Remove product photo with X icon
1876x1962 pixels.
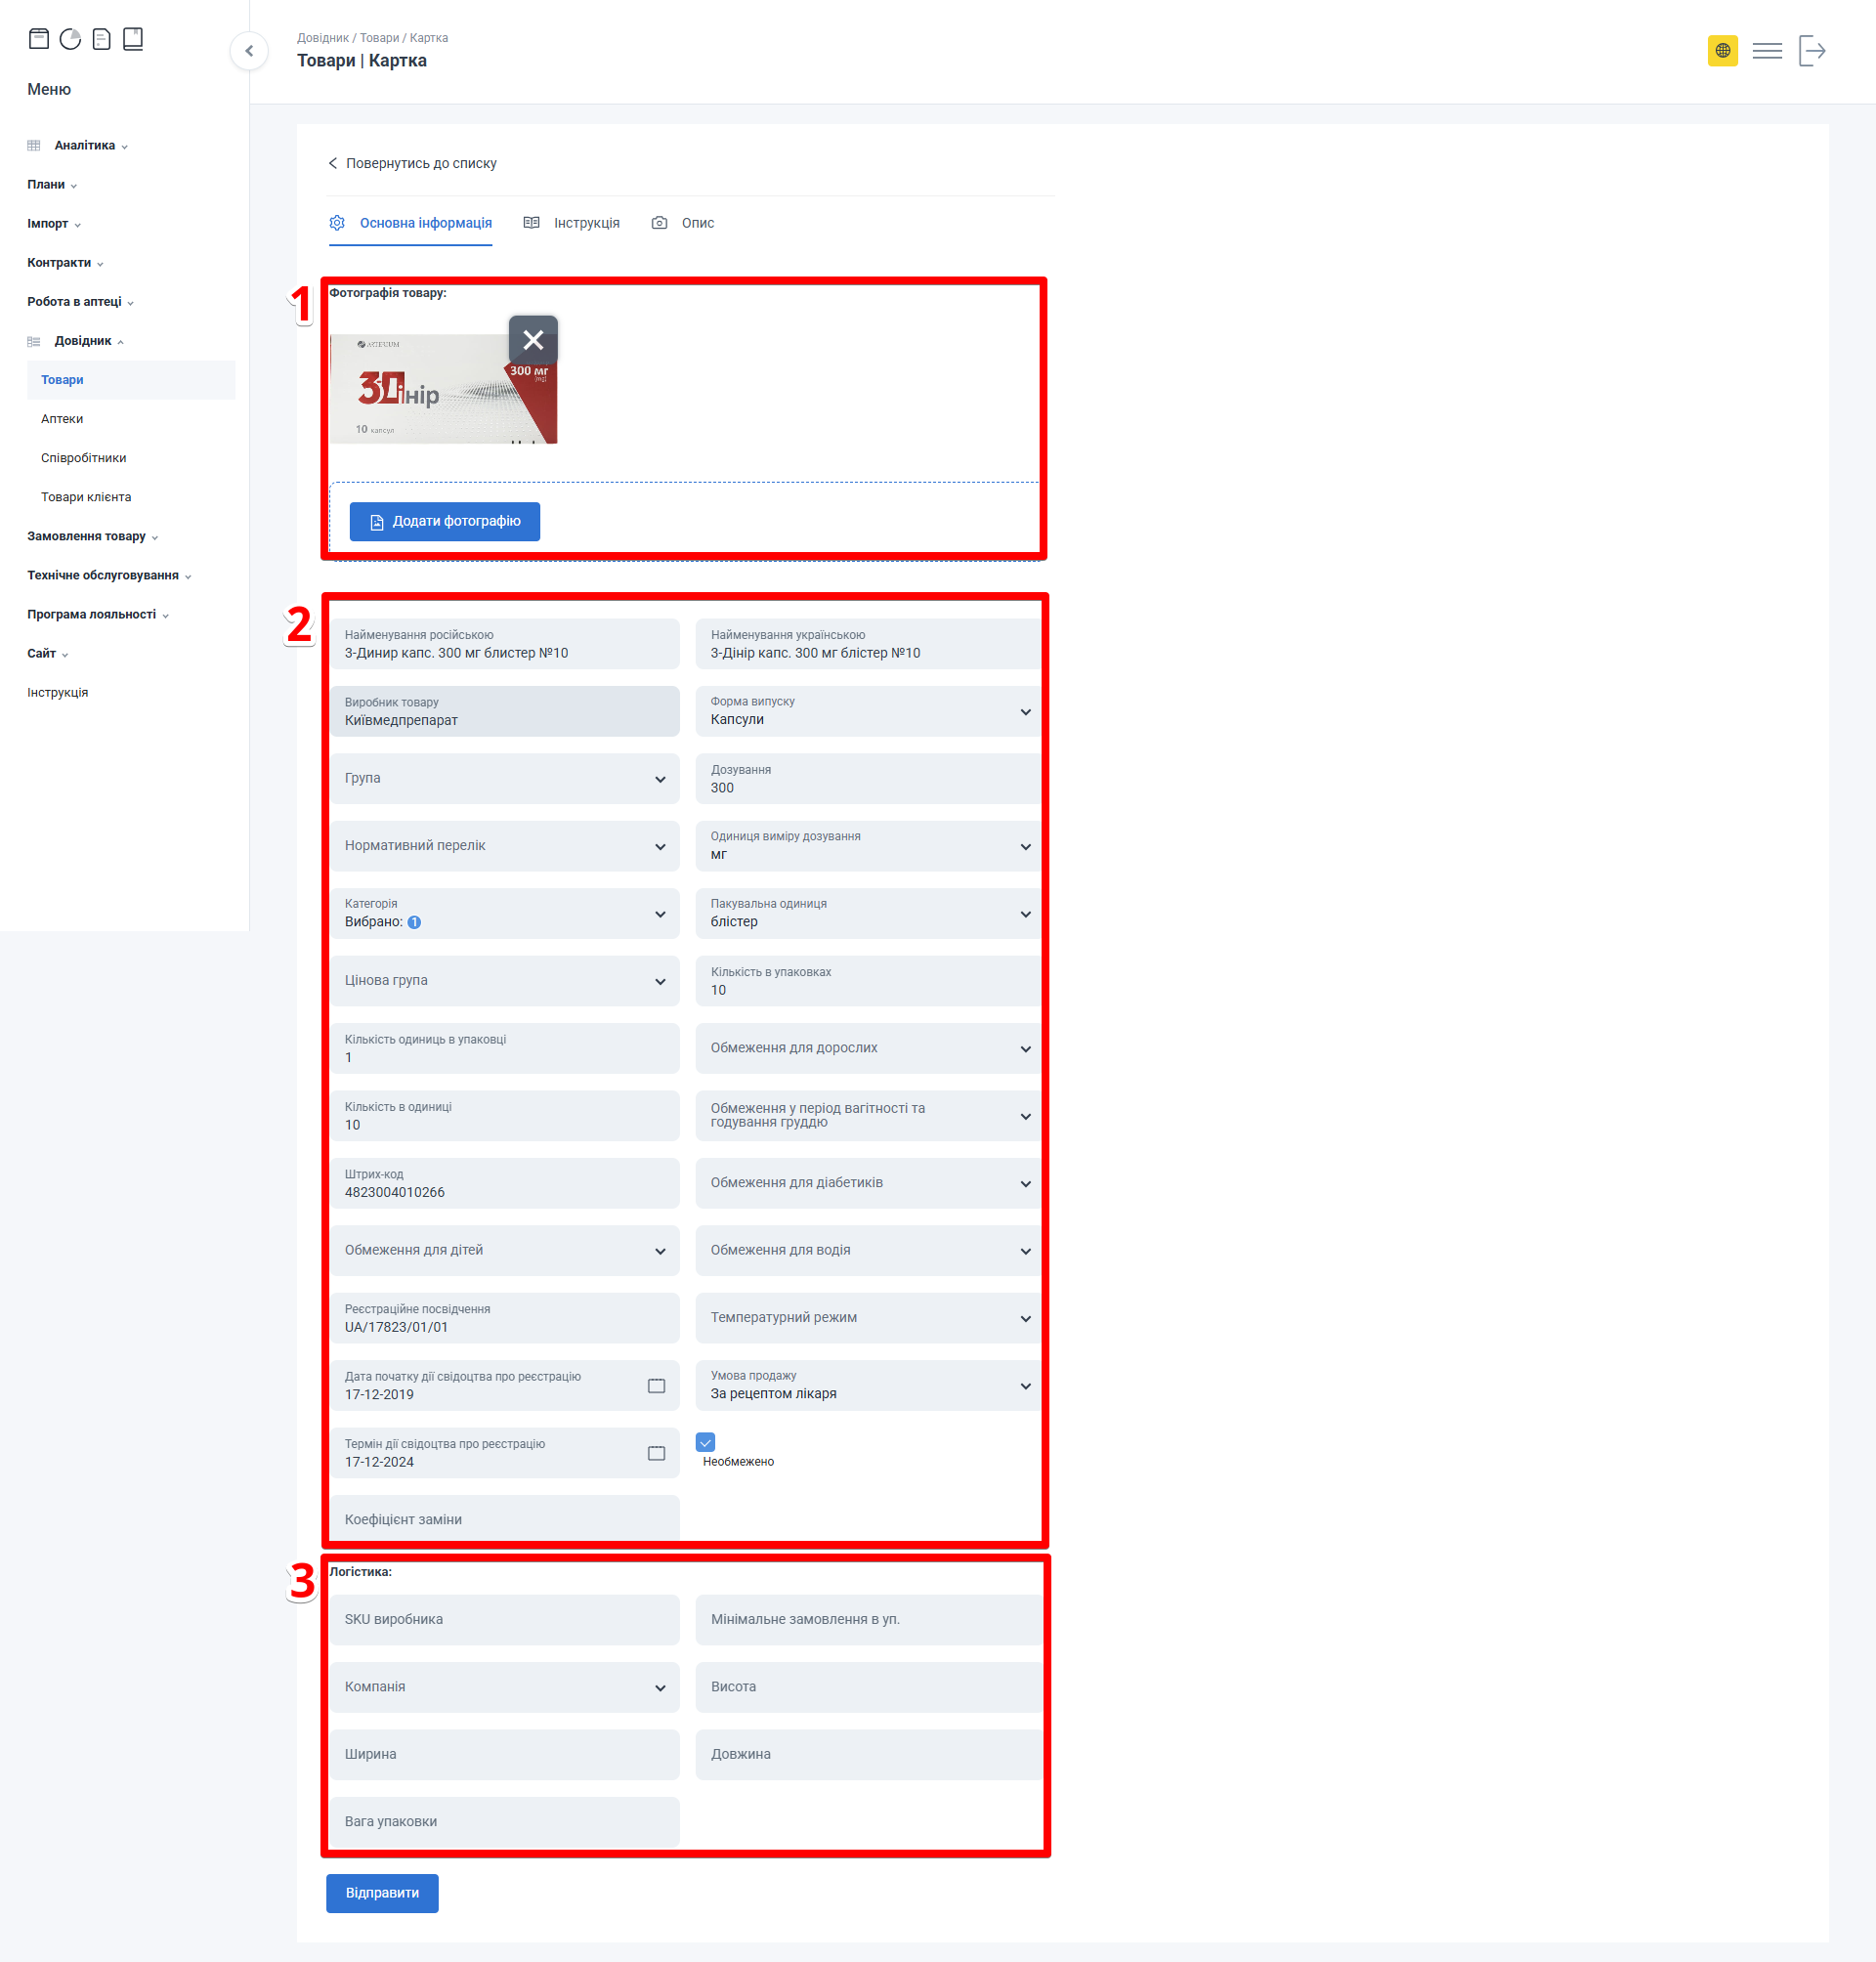point(533,340)
